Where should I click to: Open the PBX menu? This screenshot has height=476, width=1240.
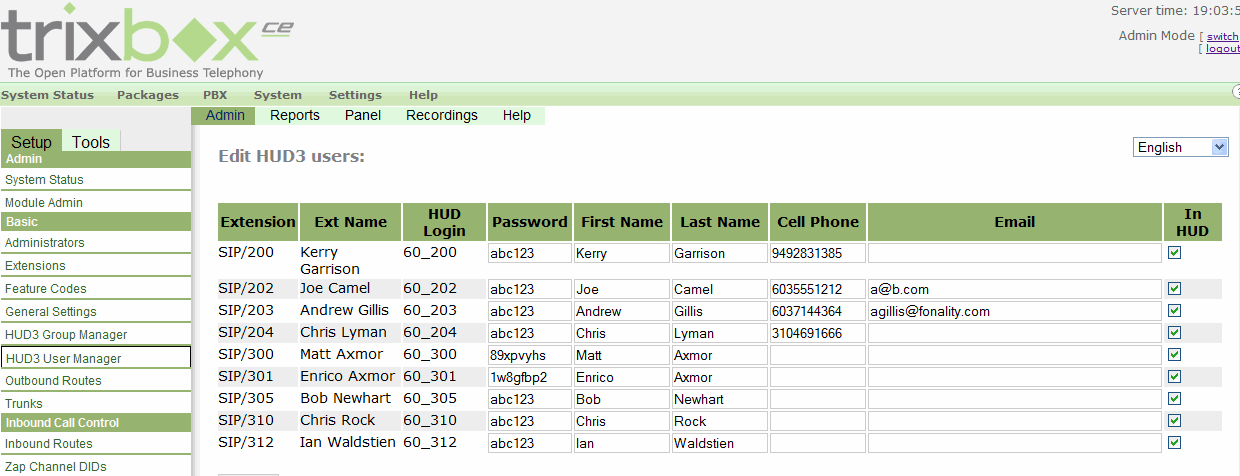point(215,95)
